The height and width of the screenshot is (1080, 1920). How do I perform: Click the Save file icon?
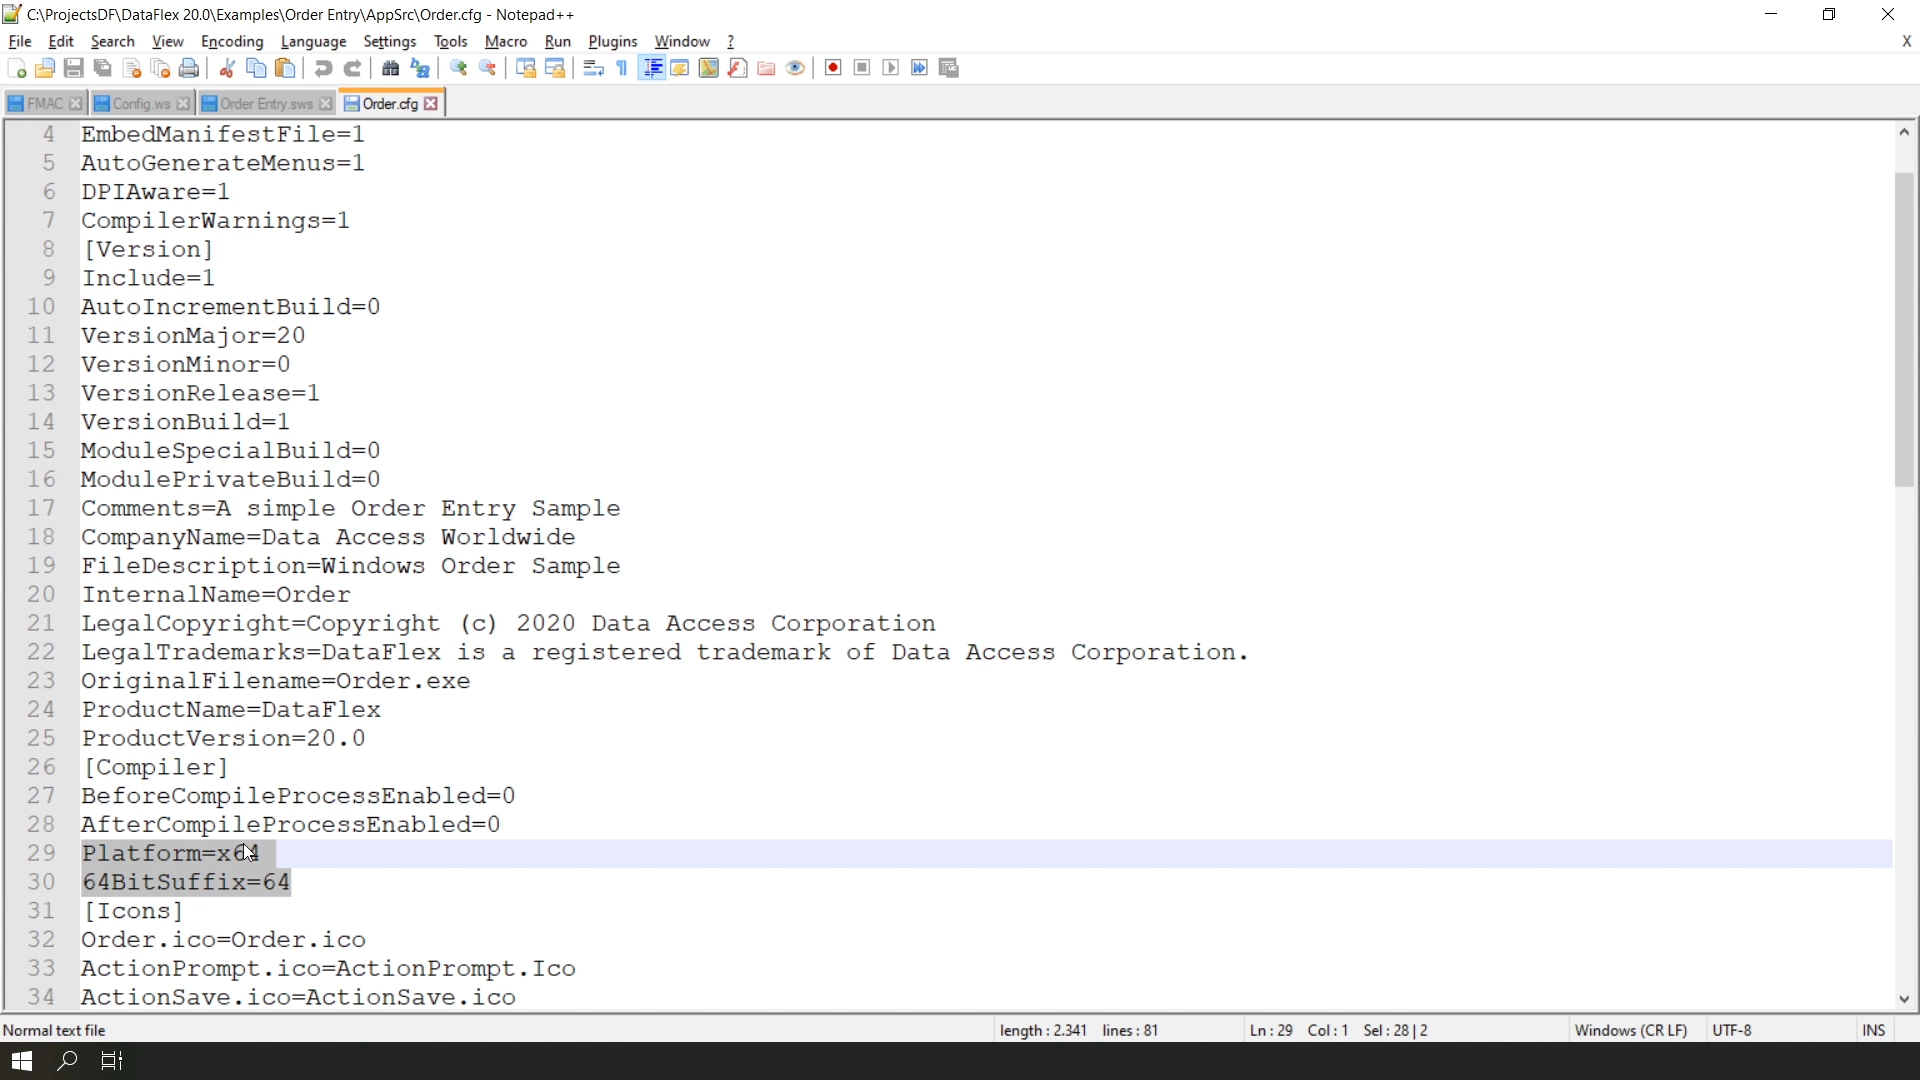click(x=73, y=68)
